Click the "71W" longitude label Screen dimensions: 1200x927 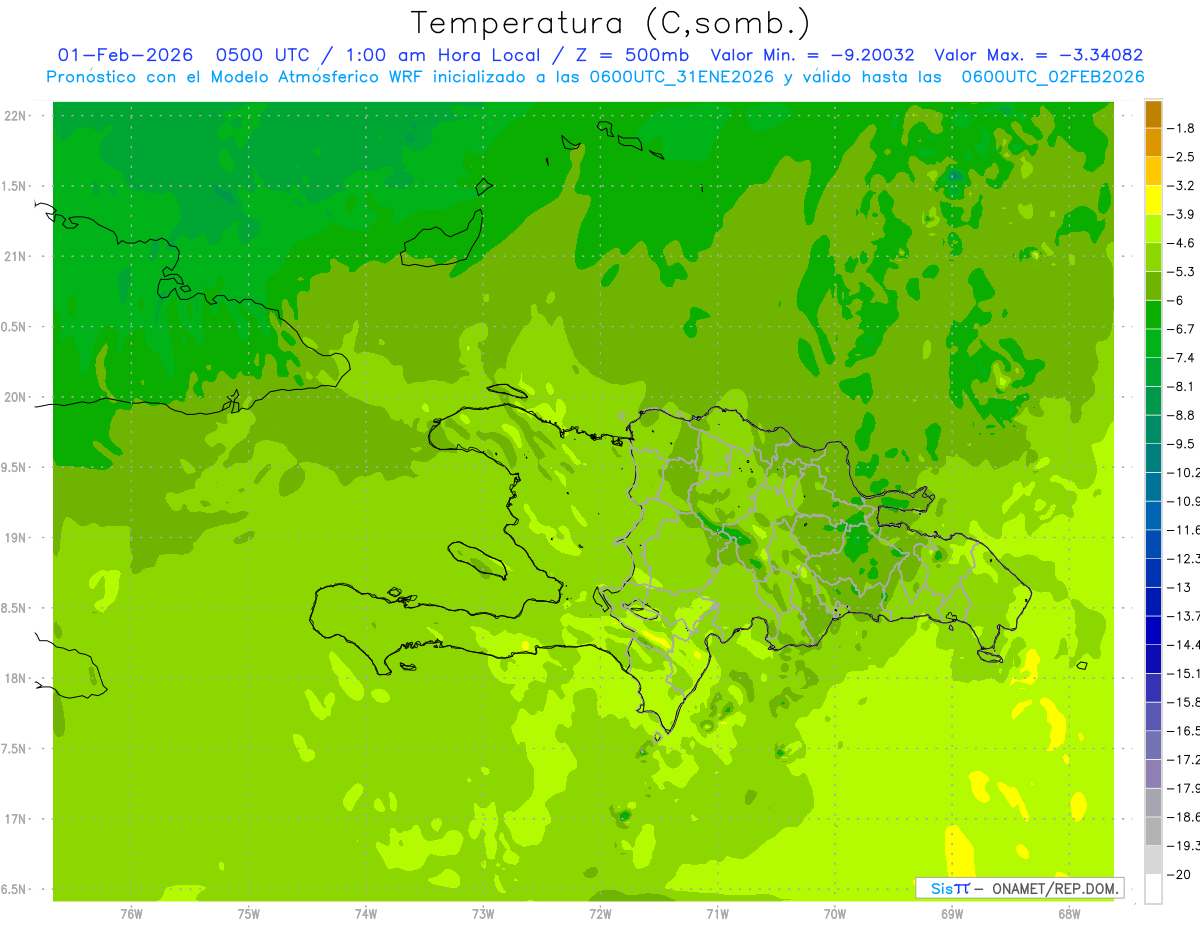tap(717, 913)
